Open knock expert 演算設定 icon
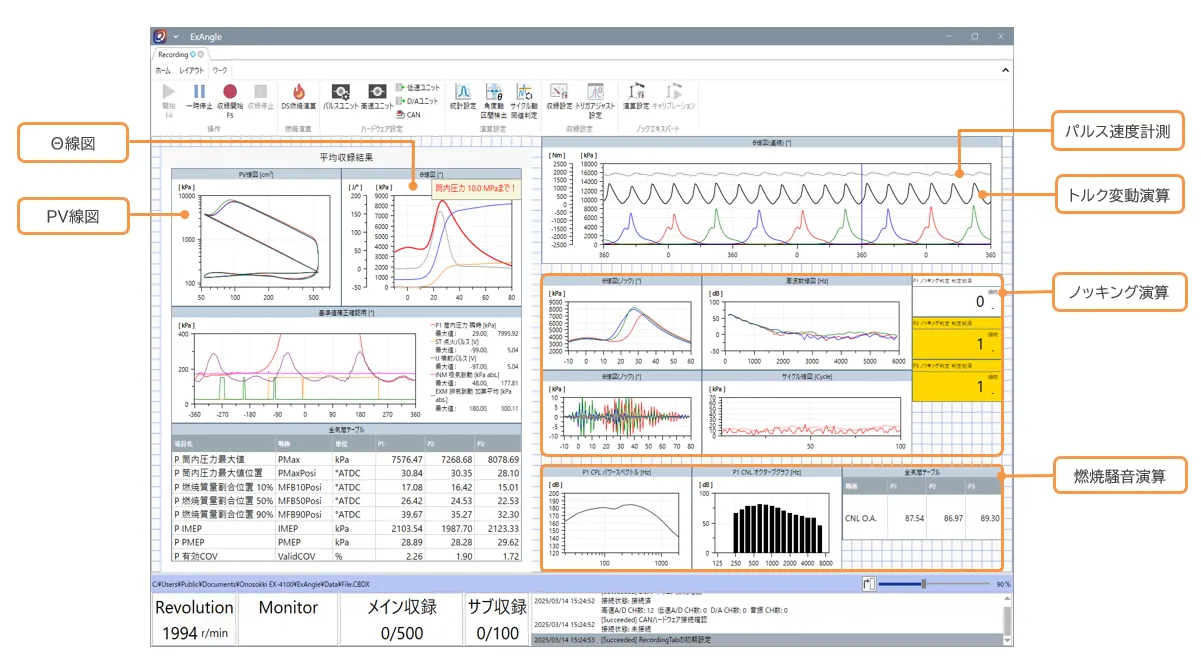Viewport: 1201px width, 664px height. coord(636,92)
